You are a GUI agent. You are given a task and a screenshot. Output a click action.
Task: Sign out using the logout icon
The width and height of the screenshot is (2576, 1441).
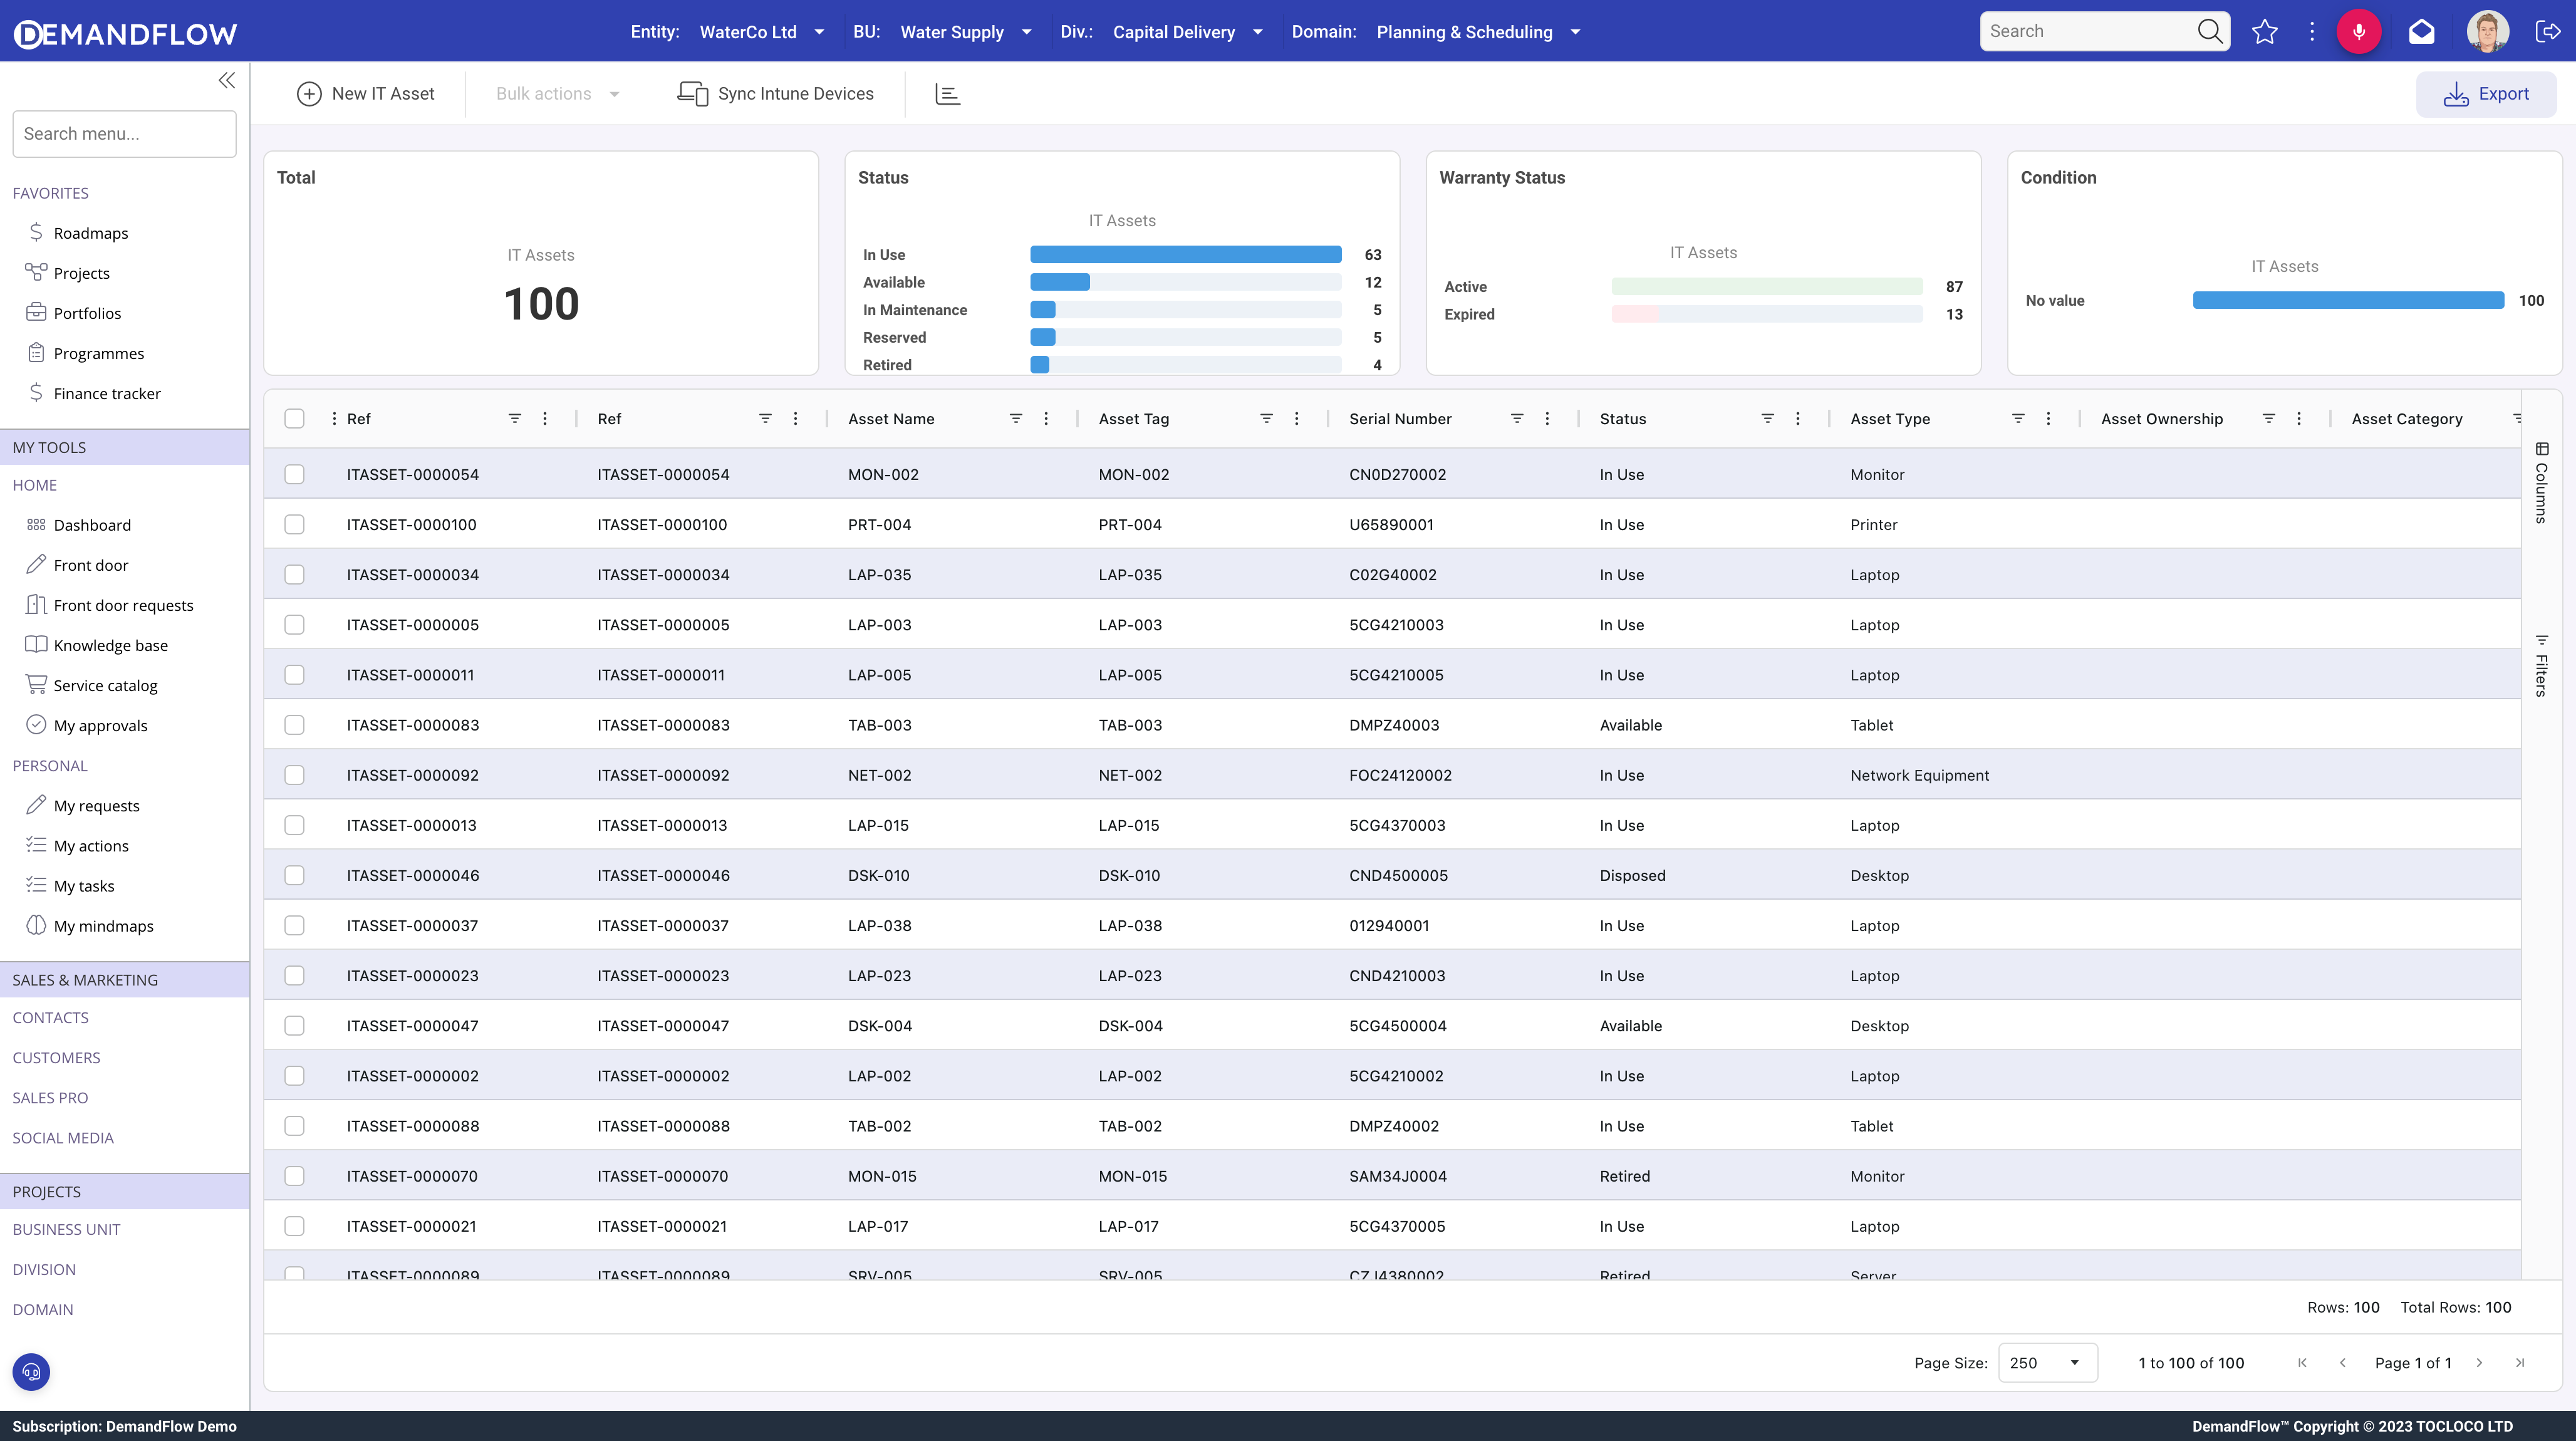pyautogui.click(x=2550, y=31)
